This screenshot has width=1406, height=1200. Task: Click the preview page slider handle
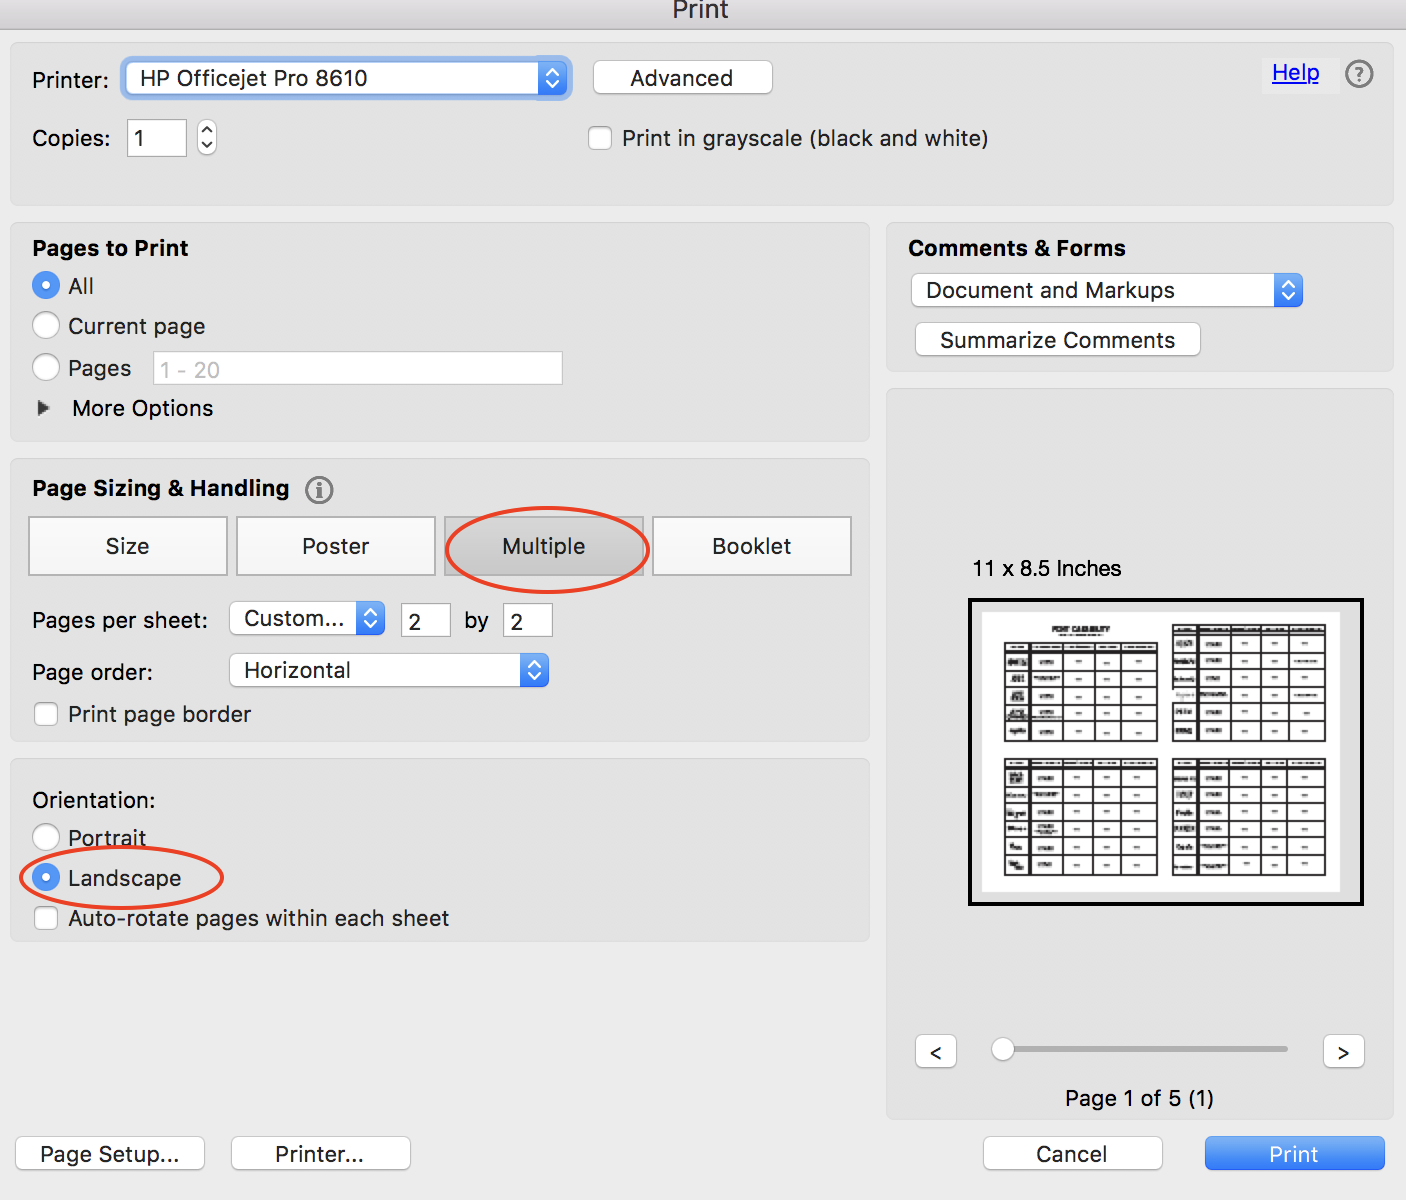click(x=1003, y=1049)
